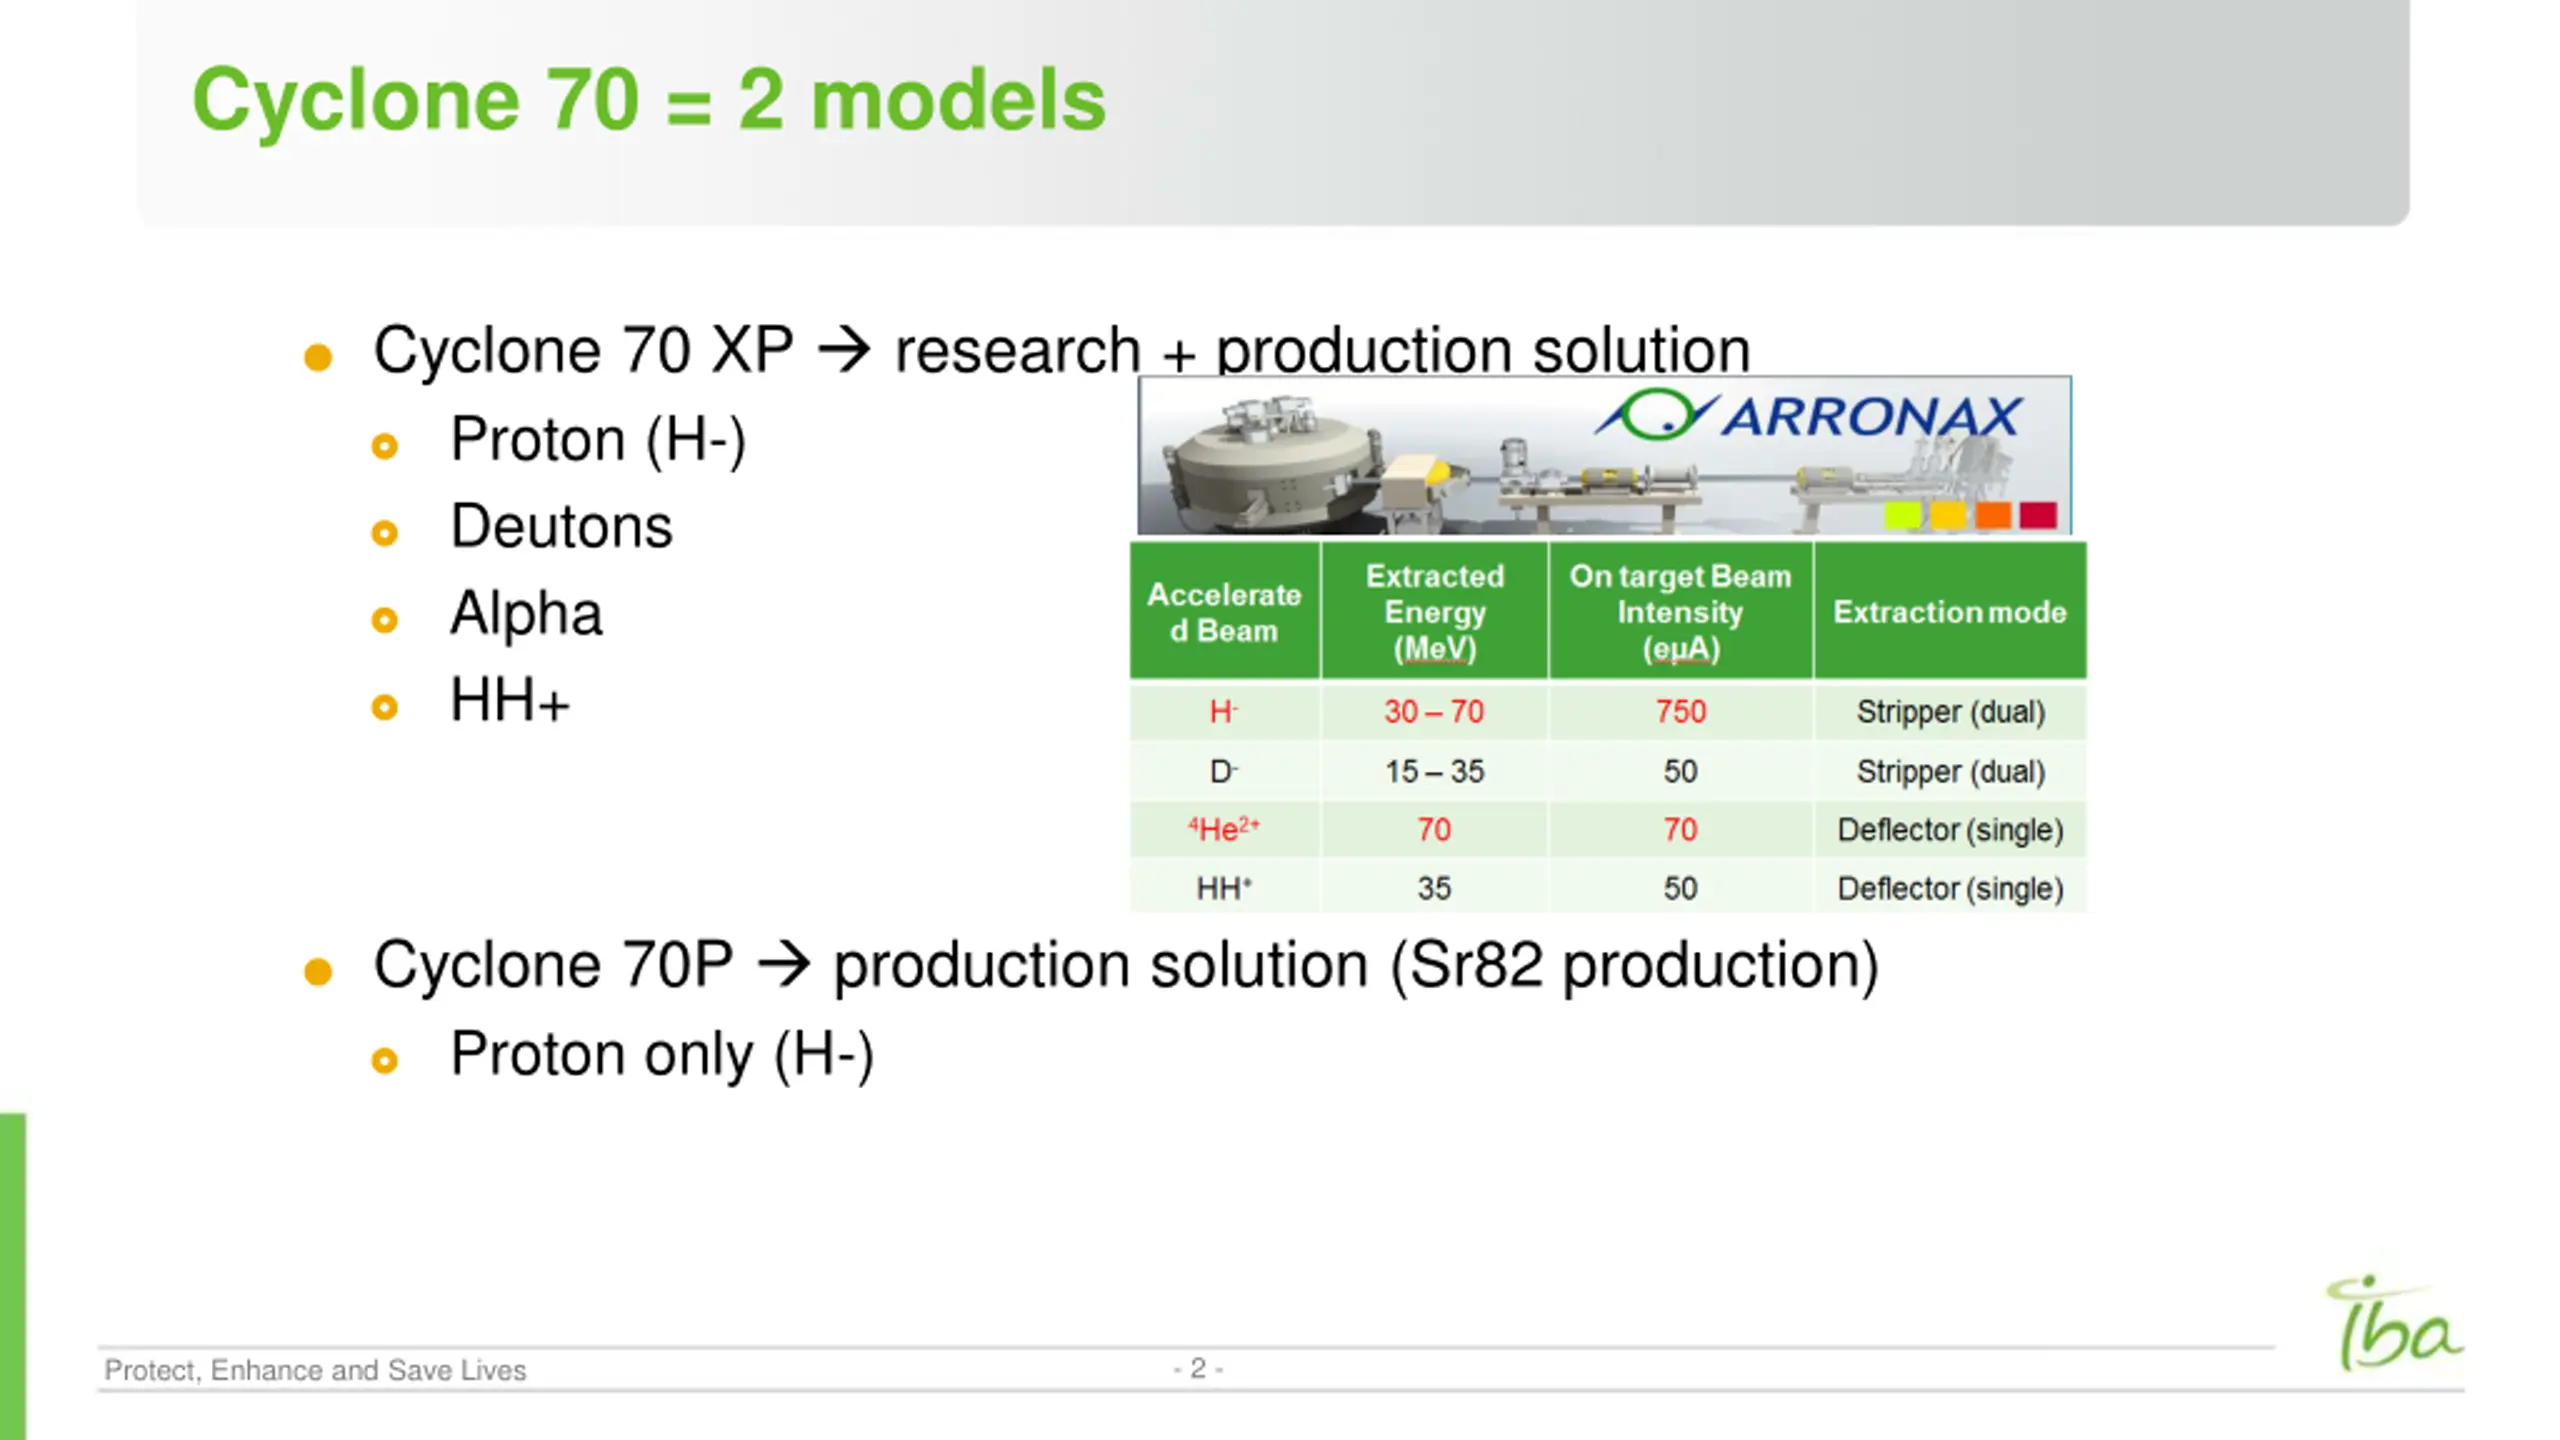The height and width of the screenshot is (1440, 2560).
Task: Click the '750' intensity cell
Action: (1680, 711)
